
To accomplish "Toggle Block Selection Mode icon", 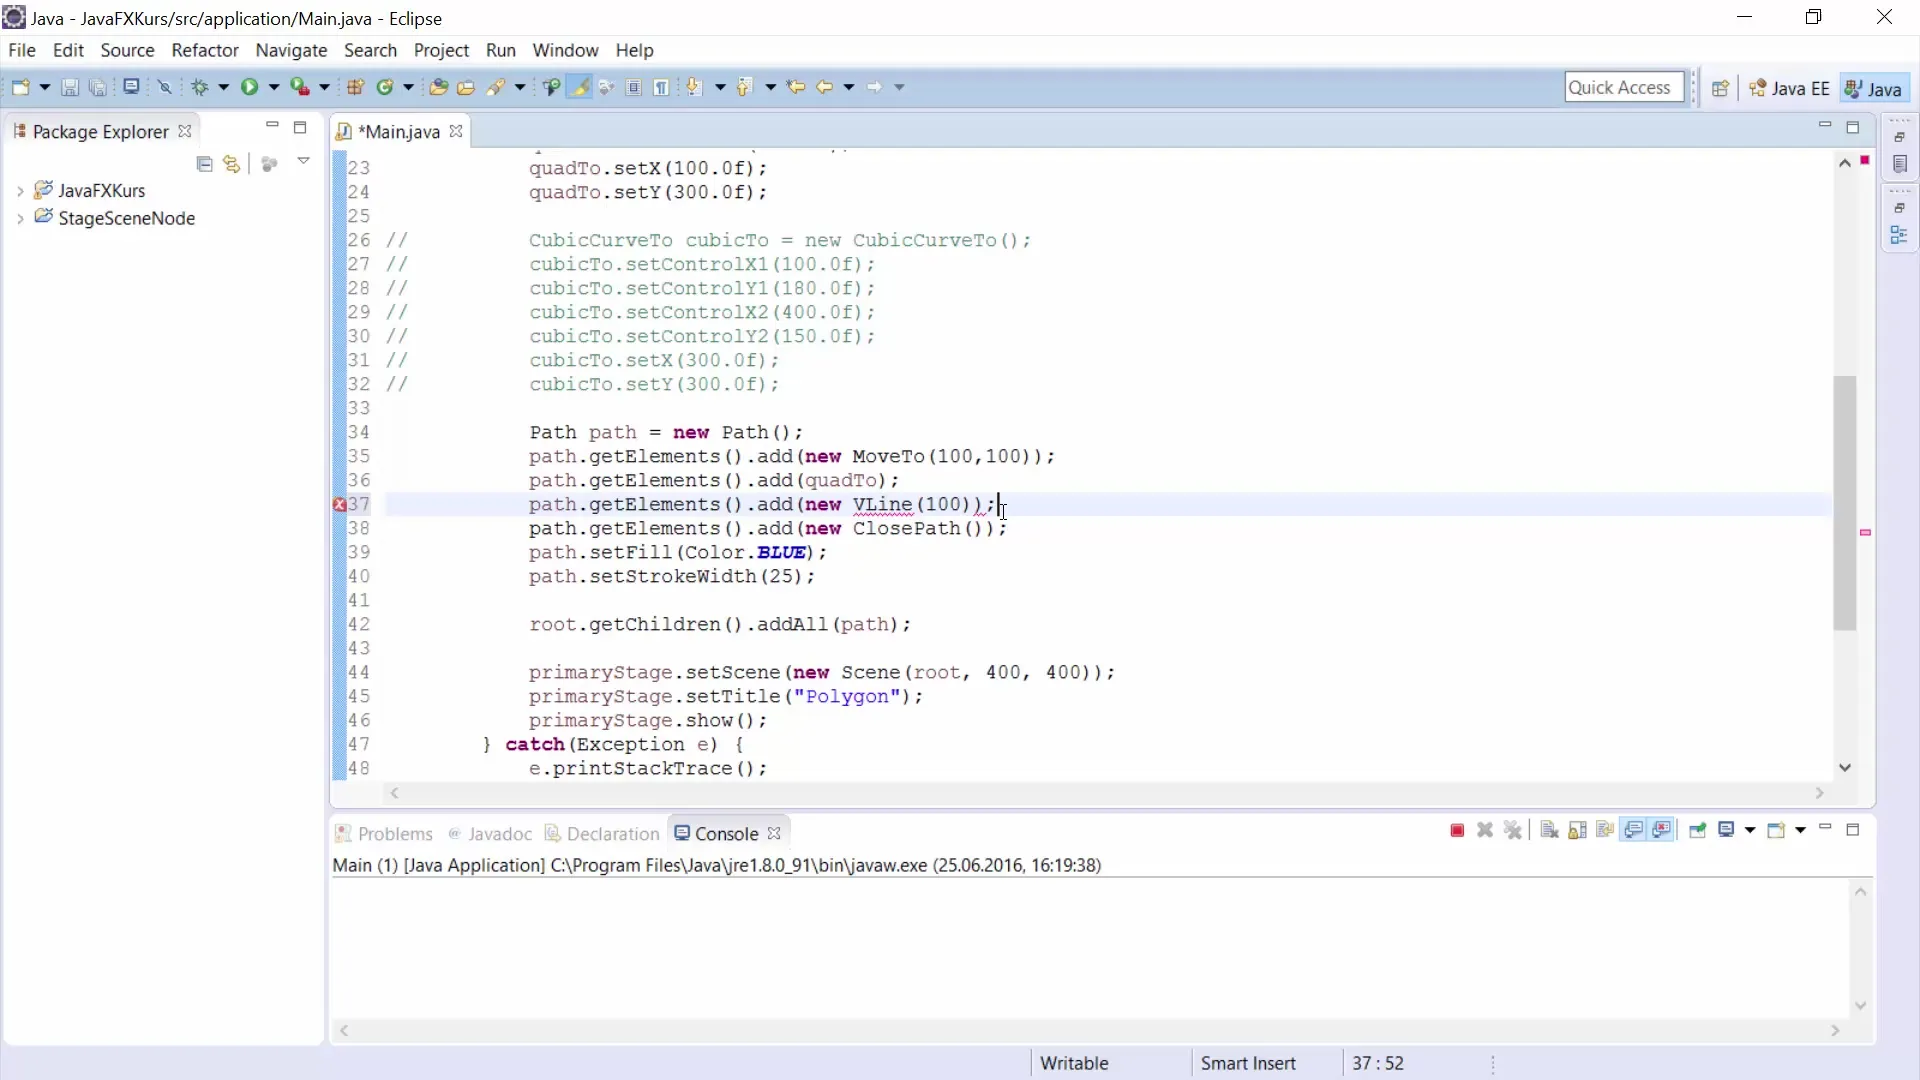I will tap(634, 87).
